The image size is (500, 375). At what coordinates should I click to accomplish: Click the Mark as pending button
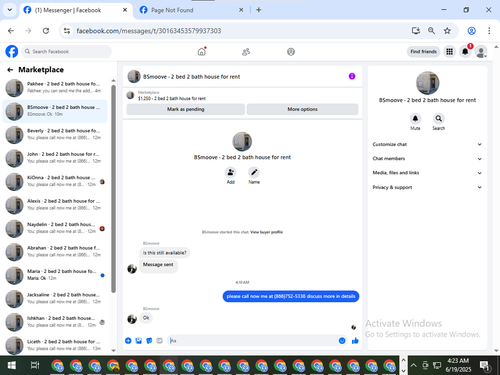[186, 109]
